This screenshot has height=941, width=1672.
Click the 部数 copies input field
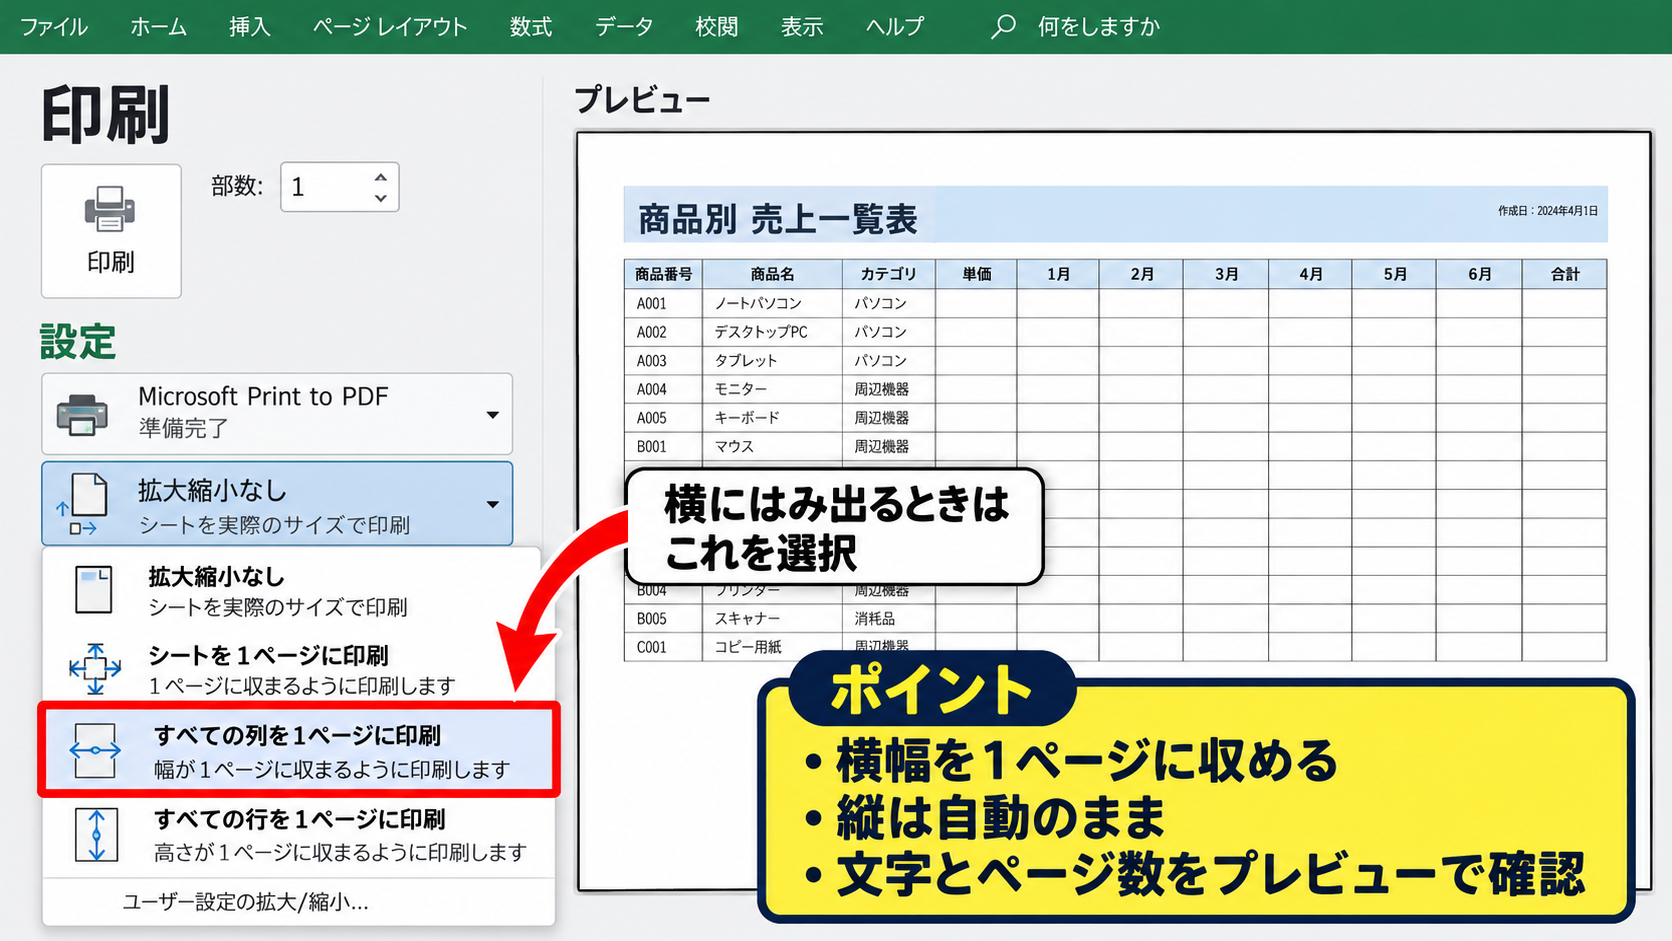340,187
